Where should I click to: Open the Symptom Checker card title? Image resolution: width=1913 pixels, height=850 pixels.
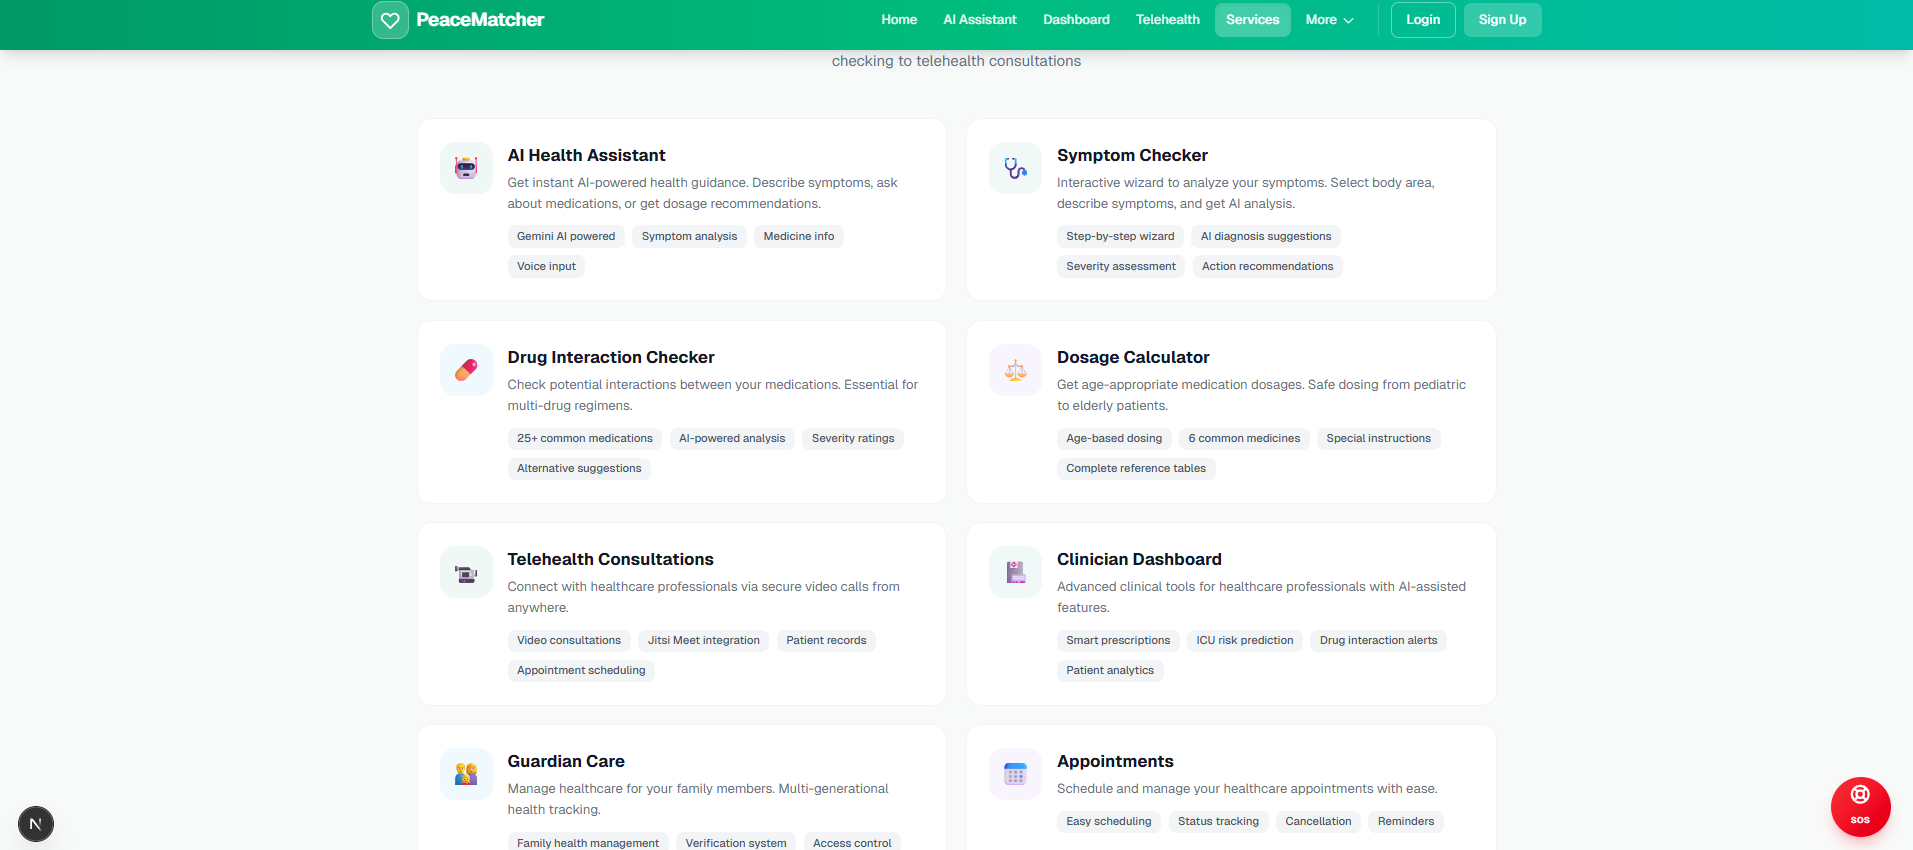click(x=1132, y=155)
